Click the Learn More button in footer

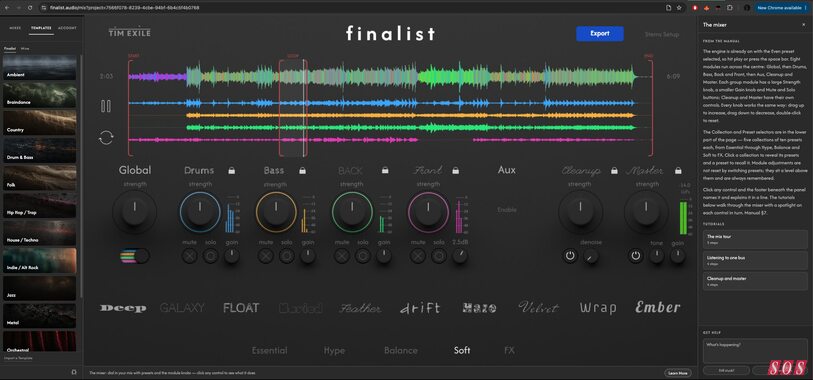[678, 373]
